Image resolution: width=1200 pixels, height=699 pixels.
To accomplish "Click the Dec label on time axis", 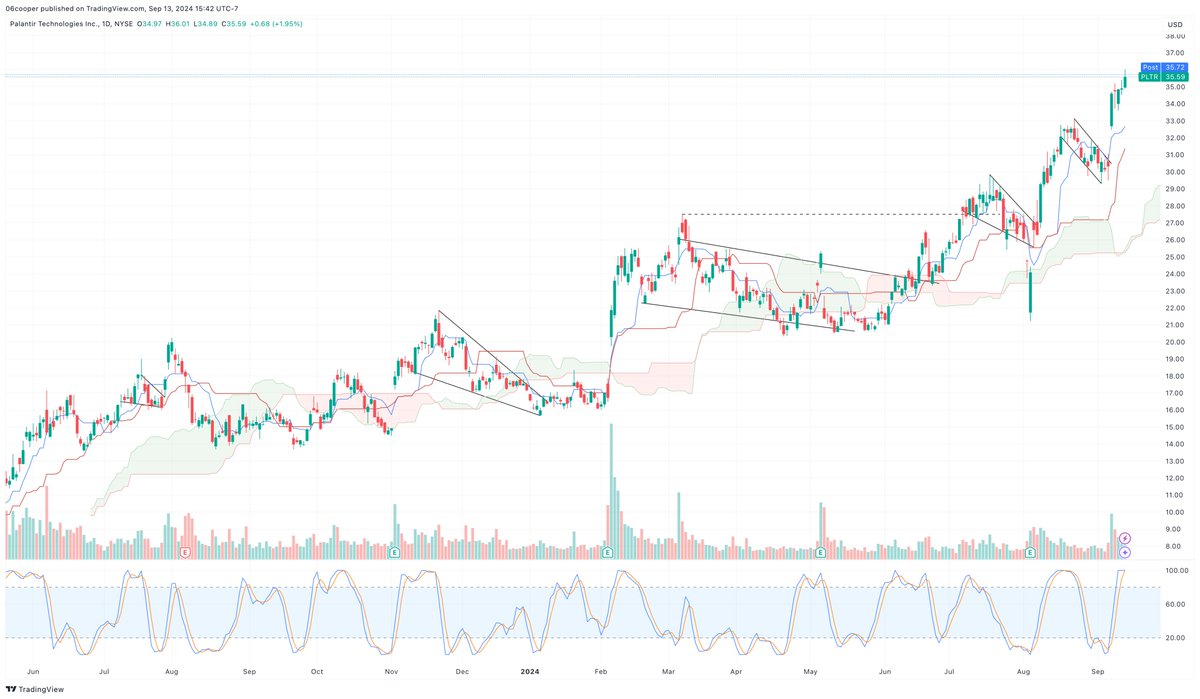I will tap(462, 674).
